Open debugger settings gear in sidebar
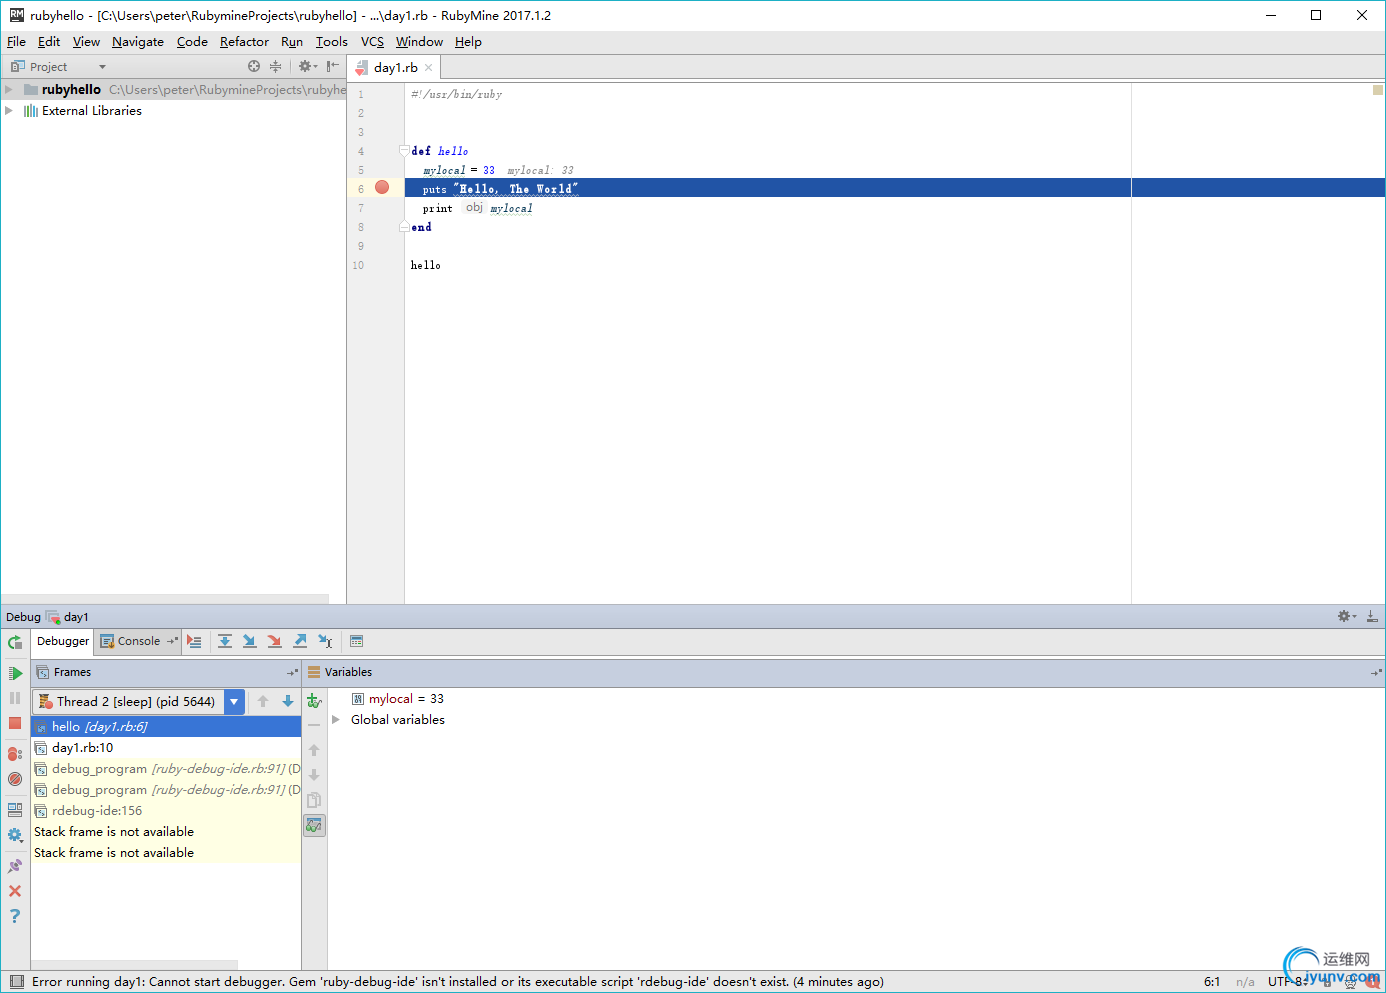The width and height of the screenshot is (1386, 993). point(15,835)
